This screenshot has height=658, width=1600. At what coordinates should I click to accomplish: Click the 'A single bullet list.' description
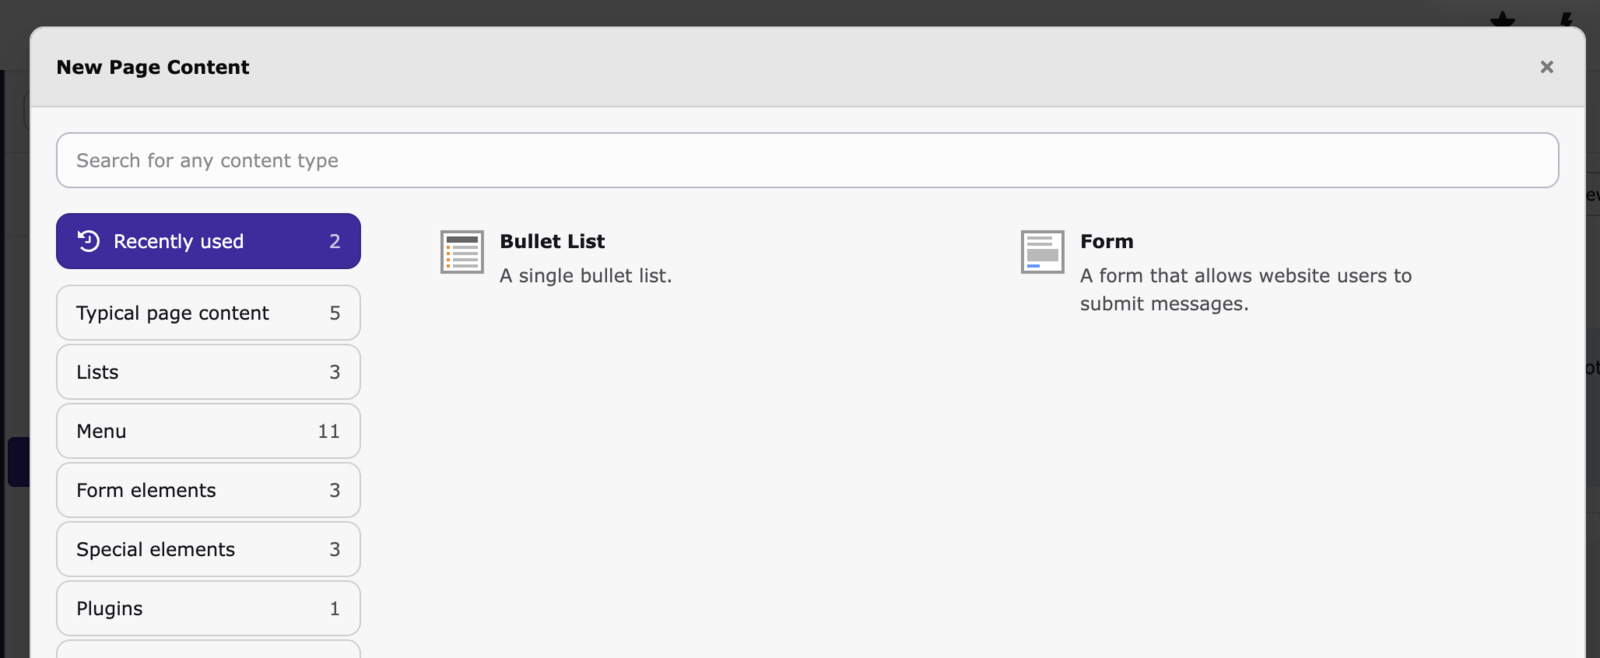[585, 276]
